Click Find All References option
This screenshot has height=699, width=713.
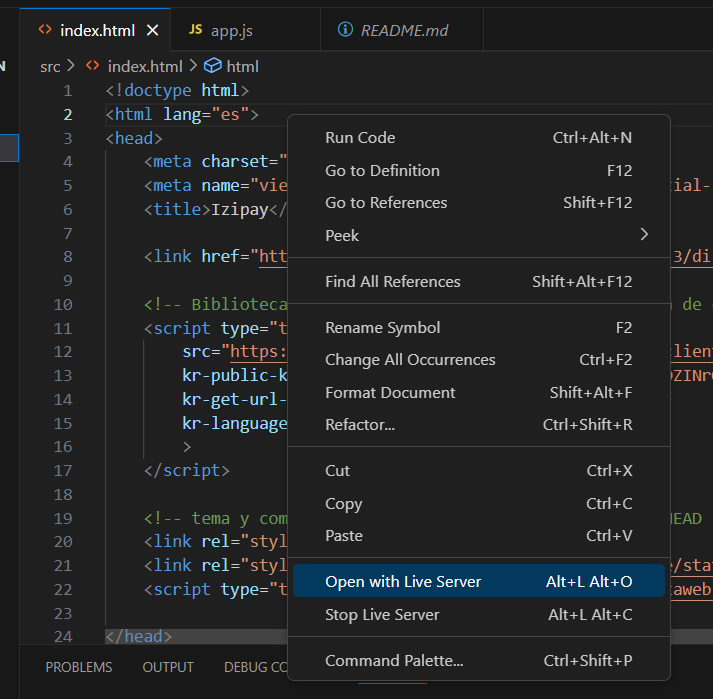[x=393, y=282]
